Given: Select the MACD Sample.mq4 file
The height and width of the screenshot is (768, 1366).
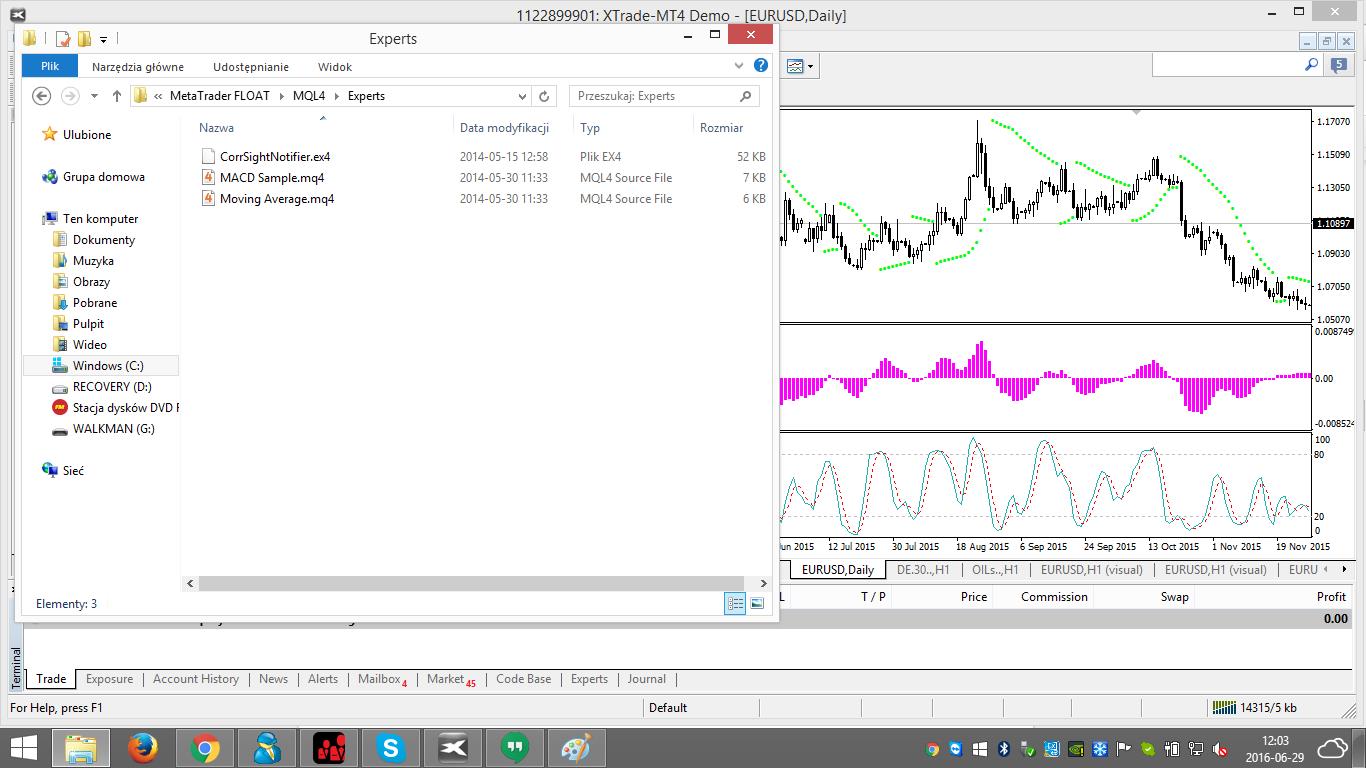Looking at the screenshot, I should [x=271, y=178].
